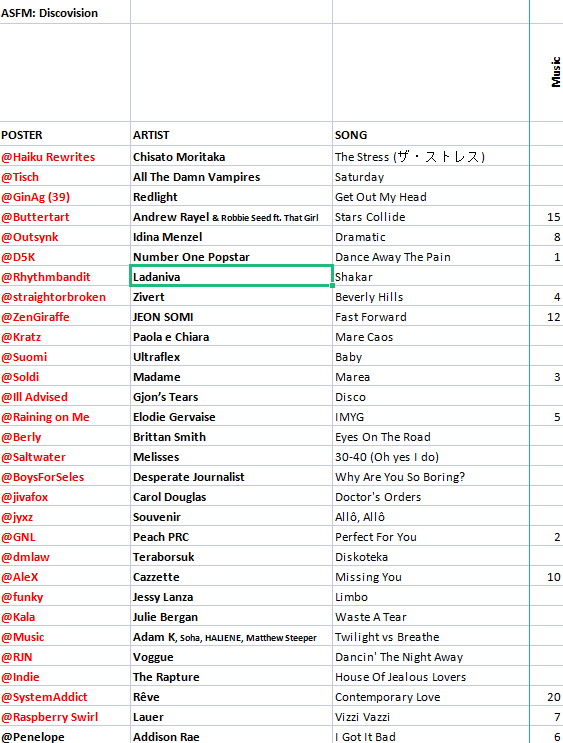Select the rotated 'Music' header cell
Screen dimensions: 563x743
pos(546,72)
